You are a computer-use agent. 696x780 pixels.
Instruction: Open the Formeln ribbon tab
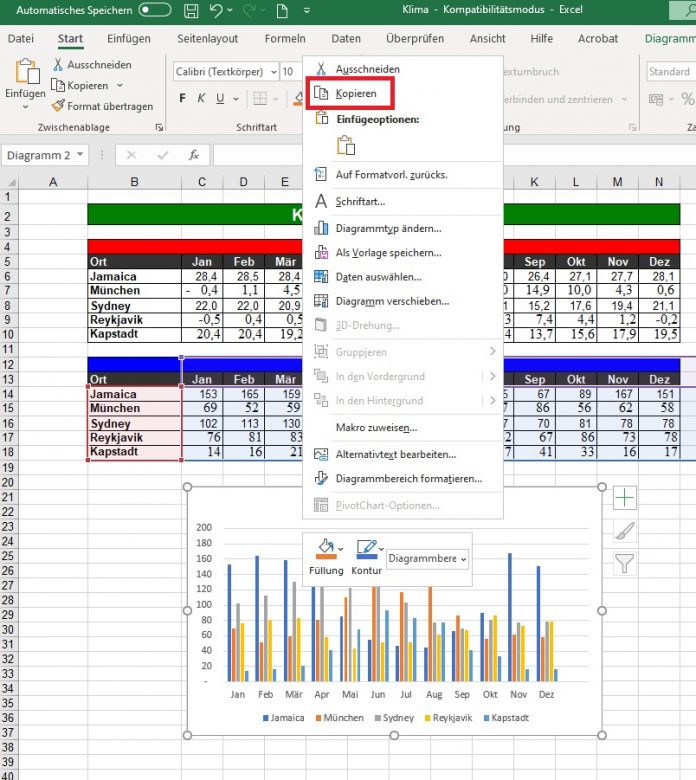pyautogui.click(x=285, y=38)
